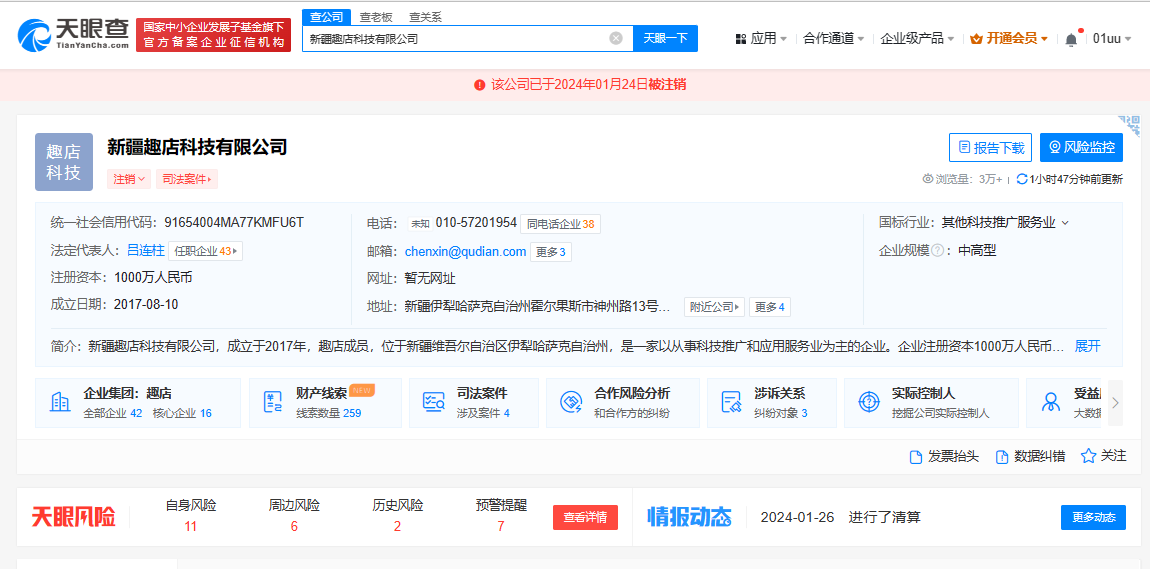Clear the search field with X icon
Viewport: 1150px width, 569px height.
point(616,39)
